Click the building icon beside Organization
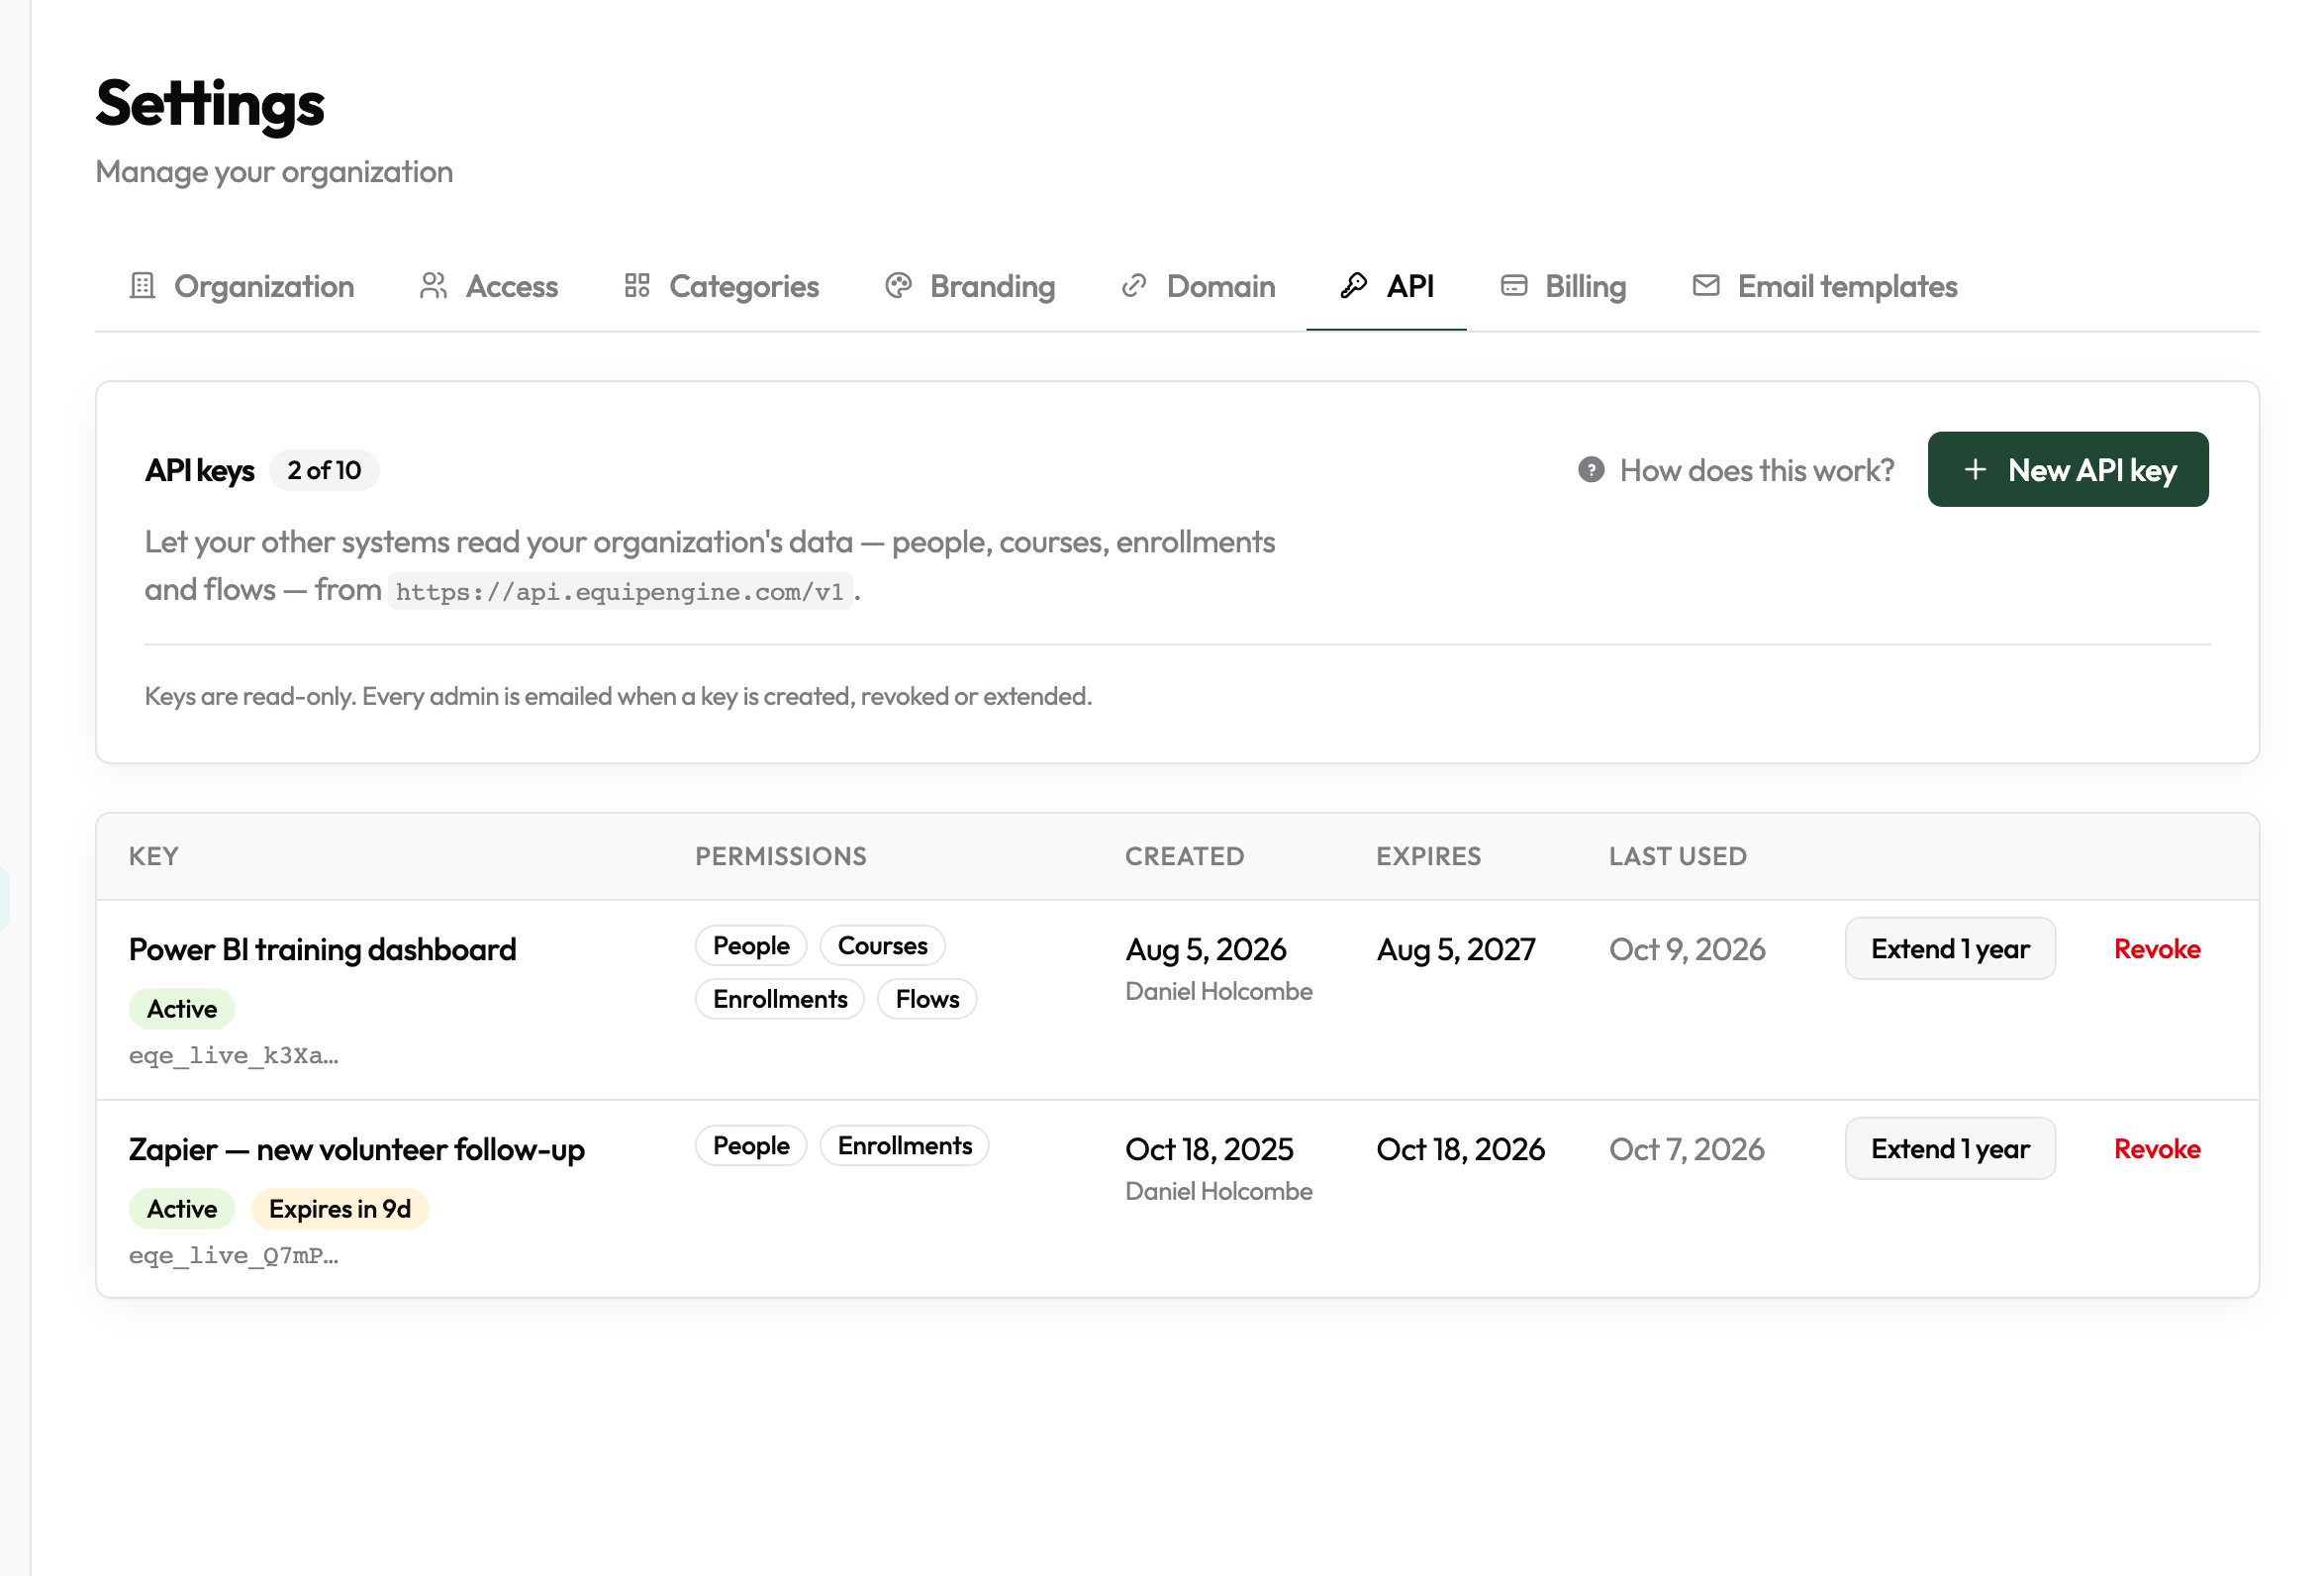Screen dimensions: 2324x1576 [x=142, y=286]
